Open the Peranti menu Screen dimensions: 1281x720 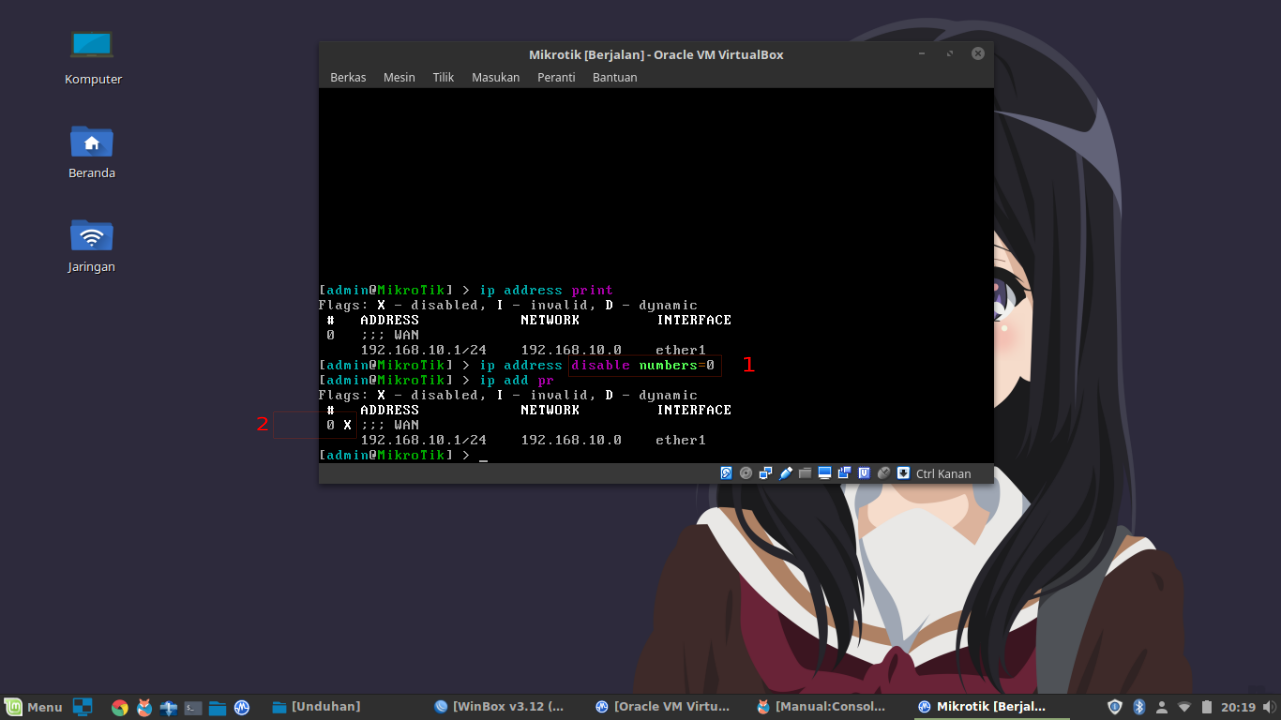point(556,77)
